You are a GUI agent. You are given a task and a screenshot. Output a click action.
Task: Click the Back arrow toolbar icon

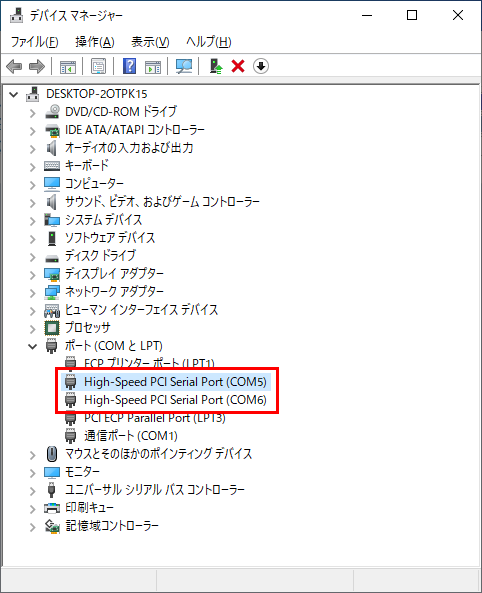point(14,67)
